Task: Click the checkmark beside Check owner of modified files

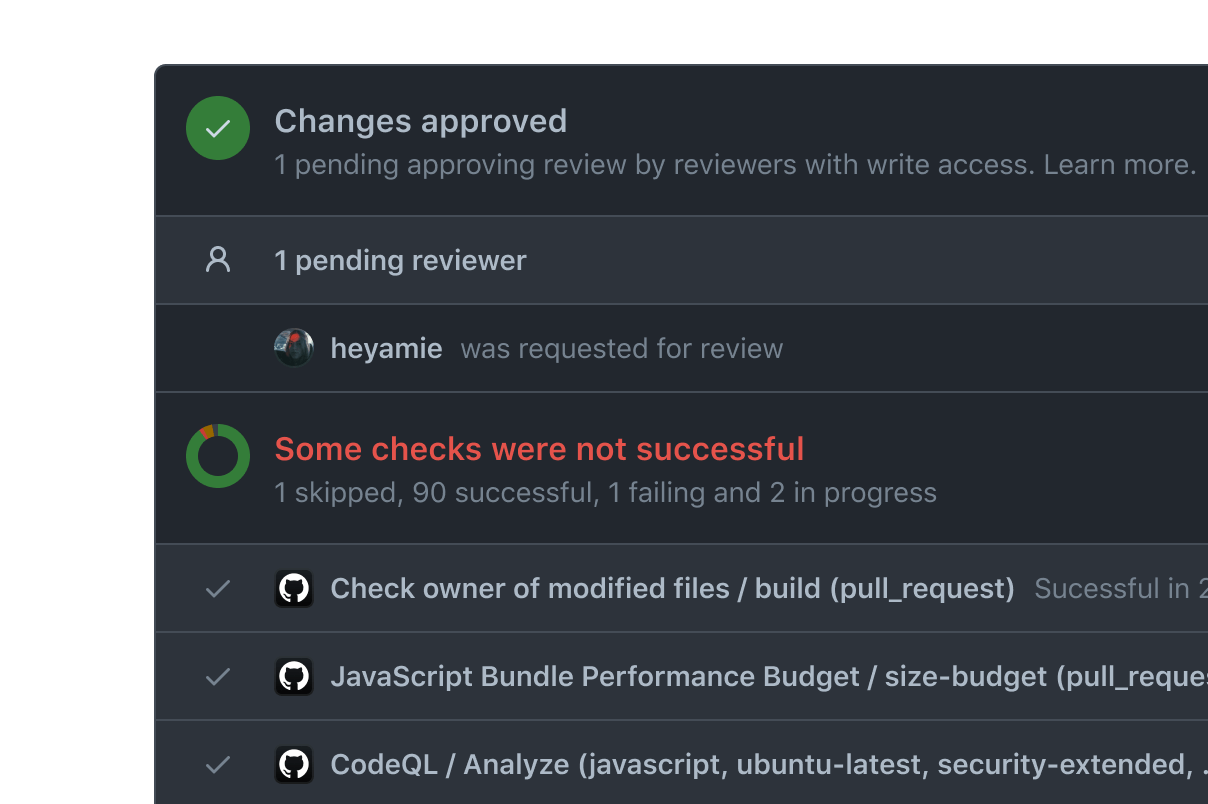Action: [x=218, y=589]
